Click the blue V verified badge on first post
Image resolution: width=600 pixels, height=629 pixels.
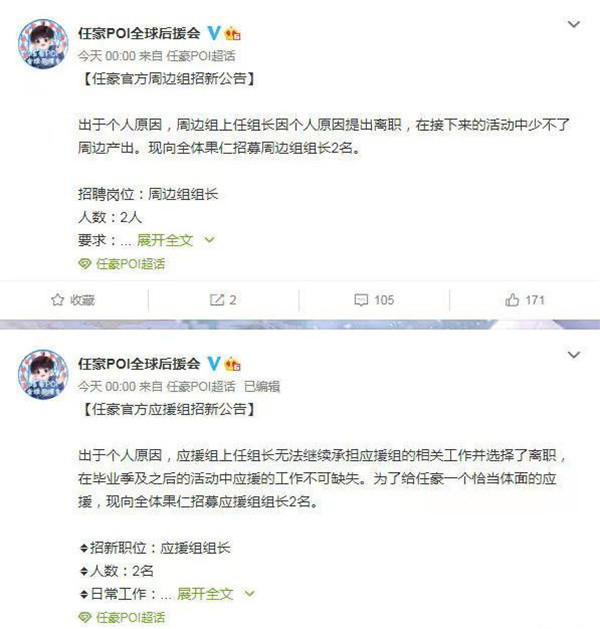(214, 33)
